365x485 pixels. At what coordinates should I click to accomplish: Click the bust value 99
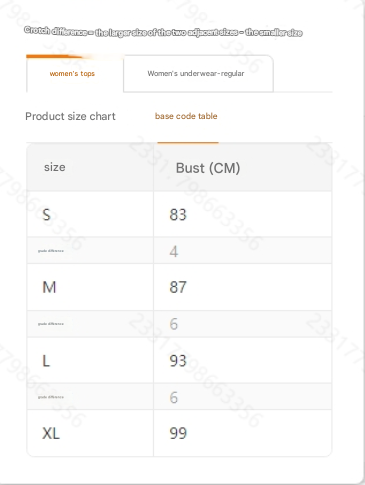pos(178,433)
